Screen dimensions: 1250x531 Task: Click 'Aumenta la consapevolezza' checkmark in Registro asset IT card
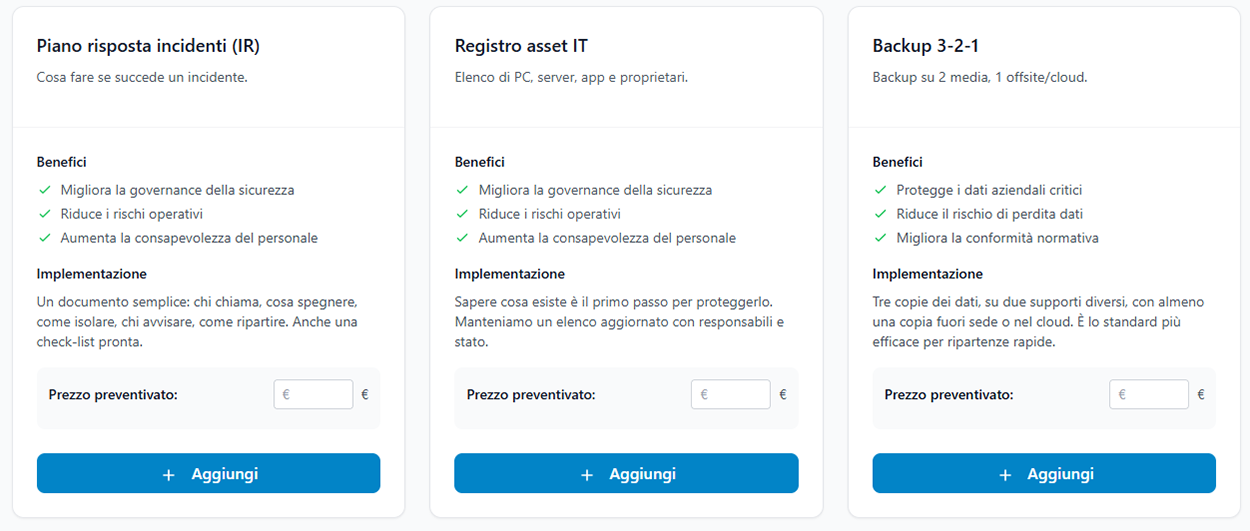462,238
